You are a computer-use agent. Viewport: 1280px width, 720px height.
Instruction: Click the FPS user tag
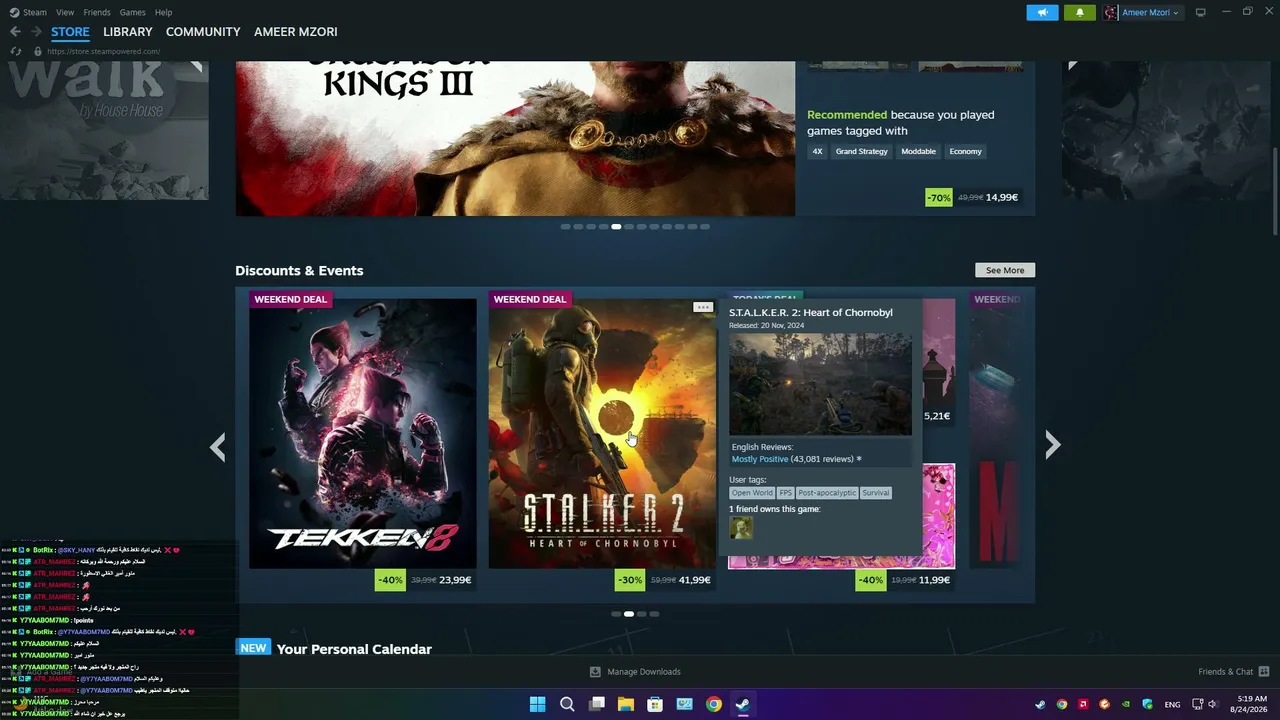[x=786, y=493]
